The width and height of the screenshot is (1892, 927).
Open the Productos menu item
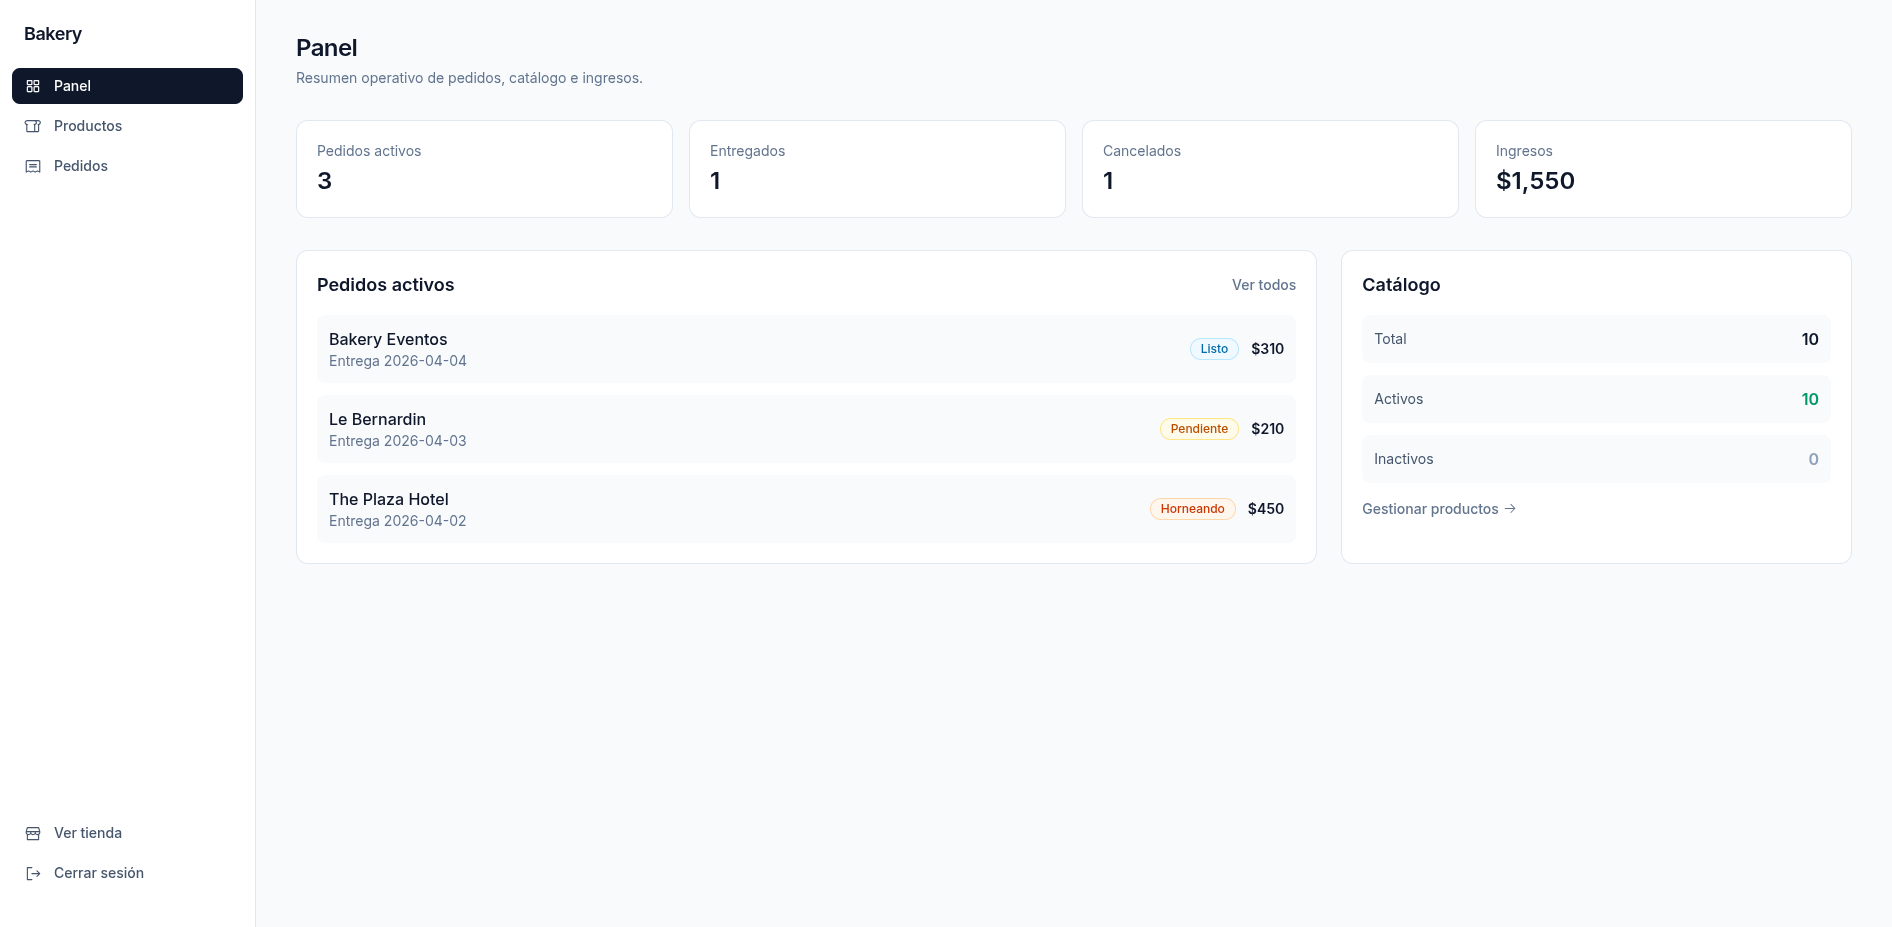(x=127, y=126)
